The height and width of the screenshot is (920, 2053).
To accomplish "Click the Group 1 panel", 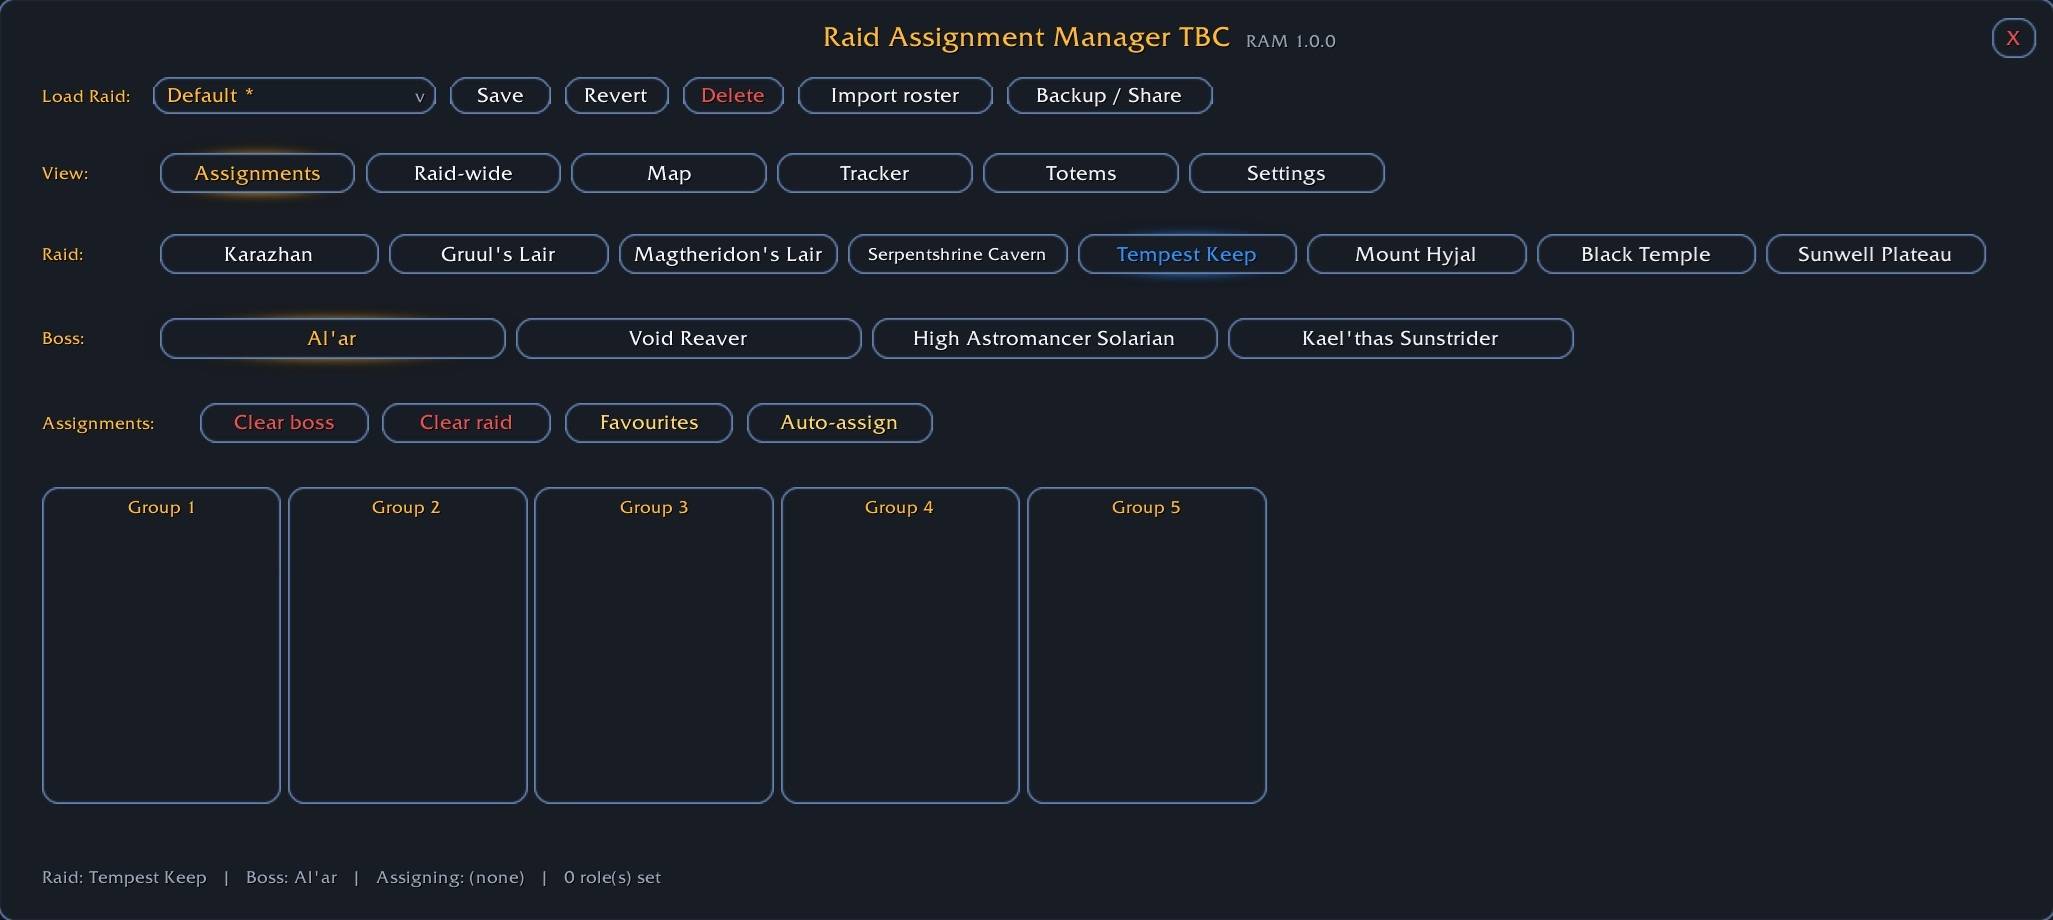I will pyautogui.click(x=161, y=645).
